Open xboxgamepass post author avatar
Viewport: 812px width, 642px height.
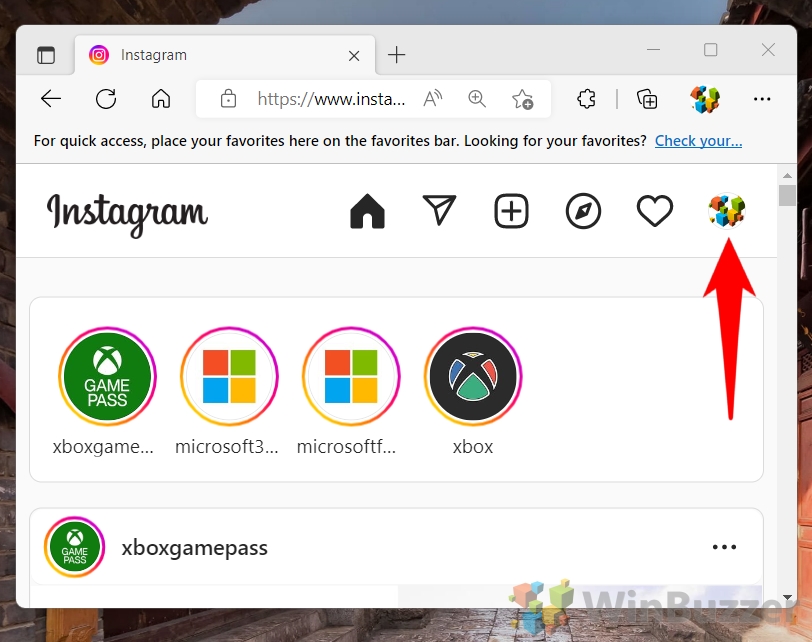coord(75,547)
